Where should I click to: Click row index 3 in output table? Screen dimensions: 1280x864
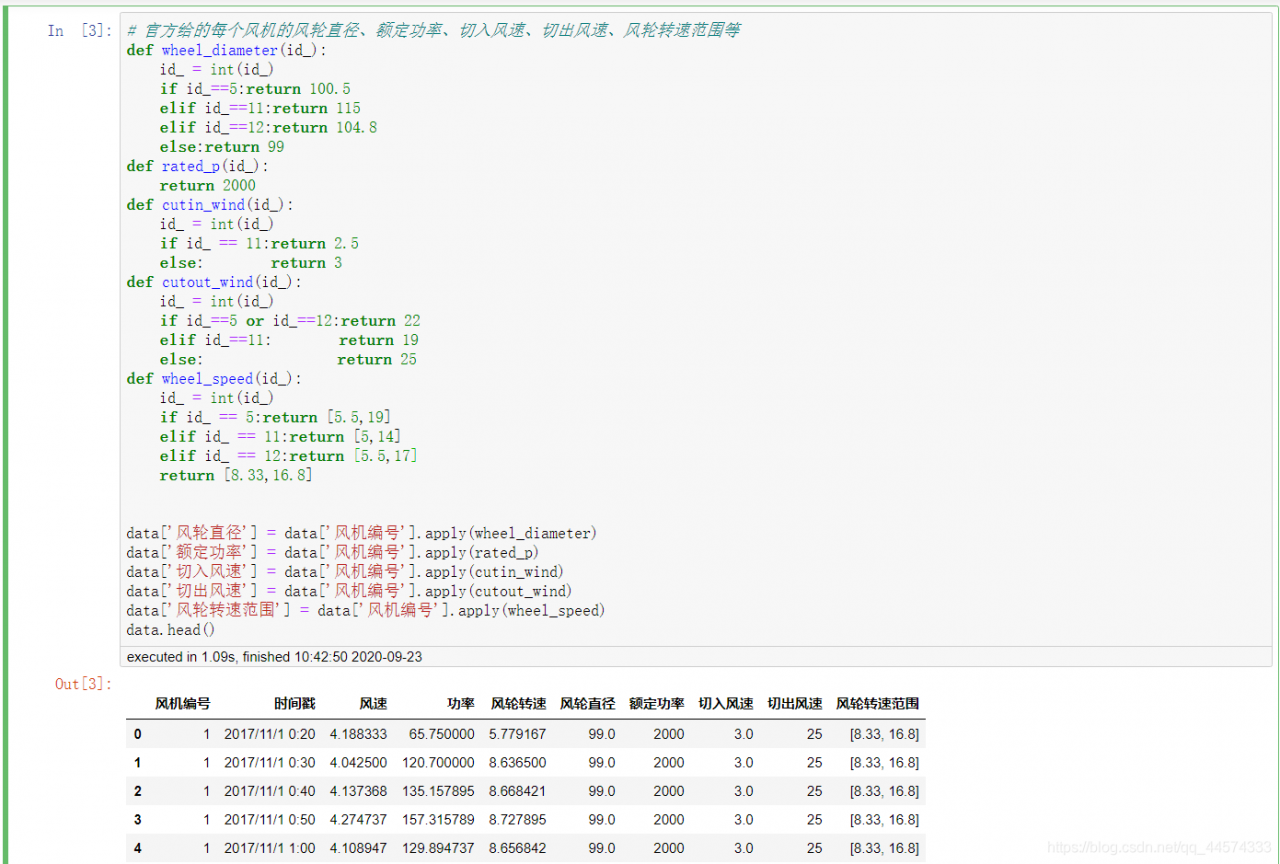point(138,819)
